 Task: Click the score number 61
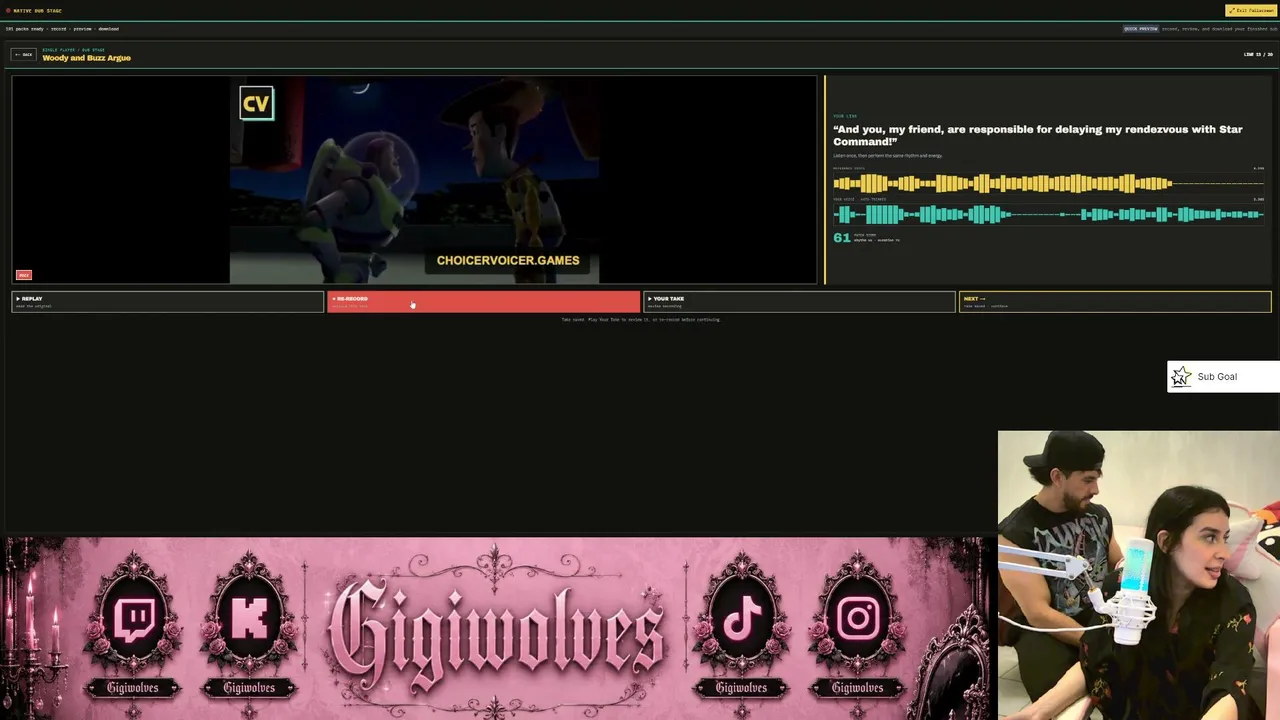[842, 238]
